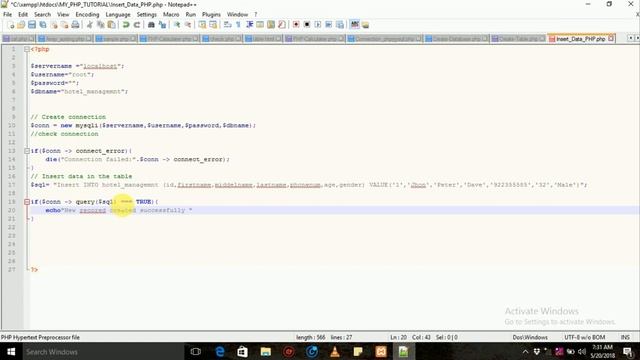Click the Search Windows taskbar field
Image resolution: width=640 pixels, height=360 pixels.
102,351
